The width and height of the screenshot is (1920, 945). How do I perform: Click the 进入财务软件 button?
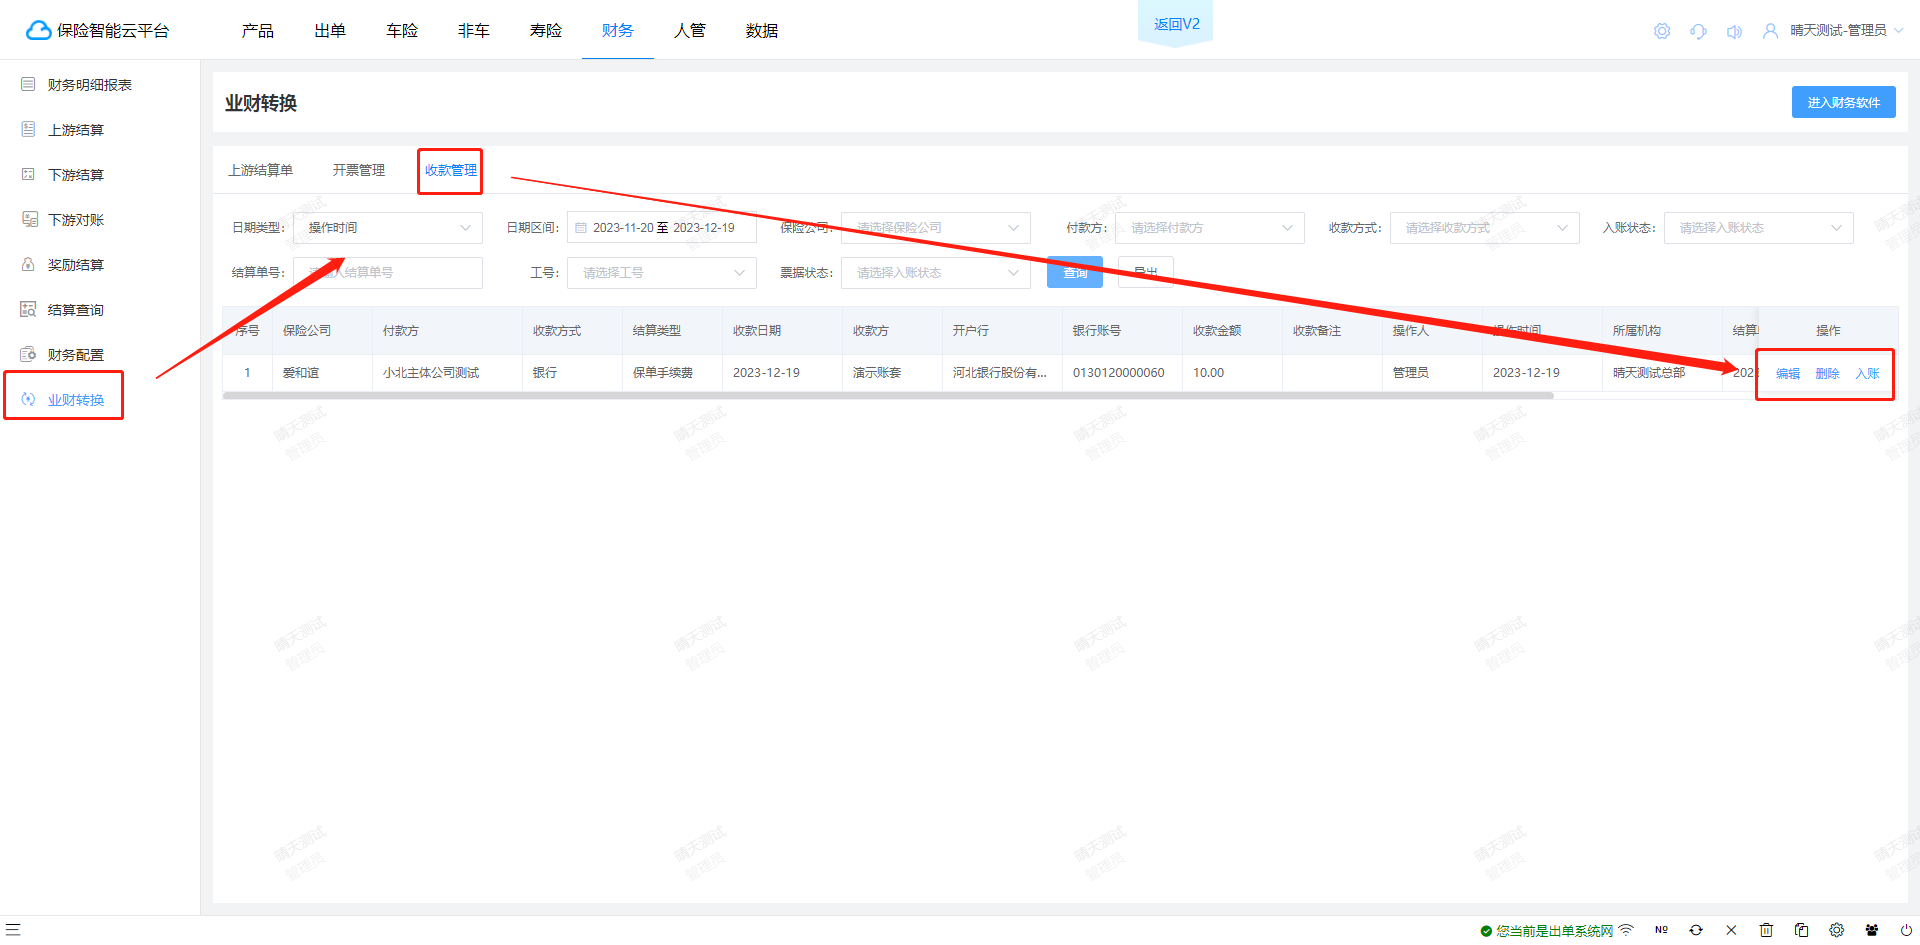[x=1843, y=102]
